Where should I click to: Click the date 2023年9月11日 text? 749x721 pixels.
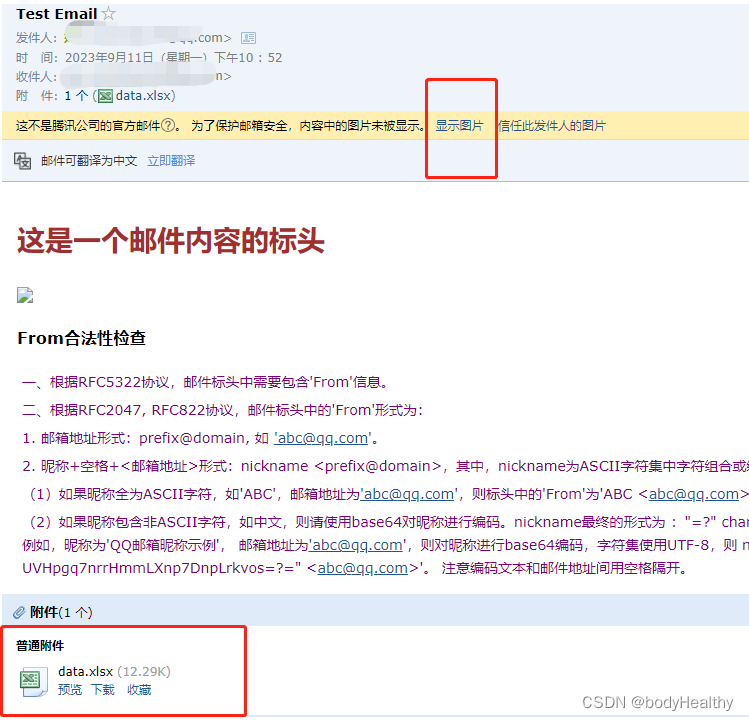(109, 58)
